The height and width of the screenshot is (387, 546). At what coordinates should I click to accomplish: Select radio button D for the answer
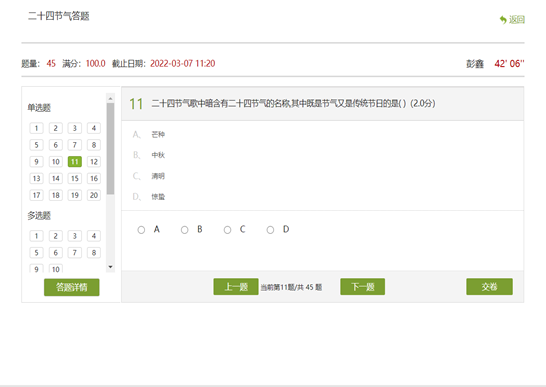tap(270, 230)
